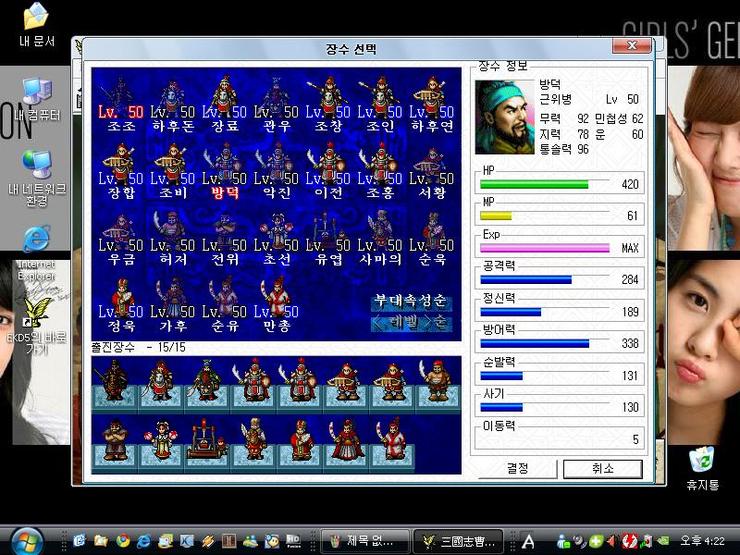Image resolution: width=740 pixels, height=555 pixels.
Task: Select highlighted general 방덕
Action: [x=225, y=171]
